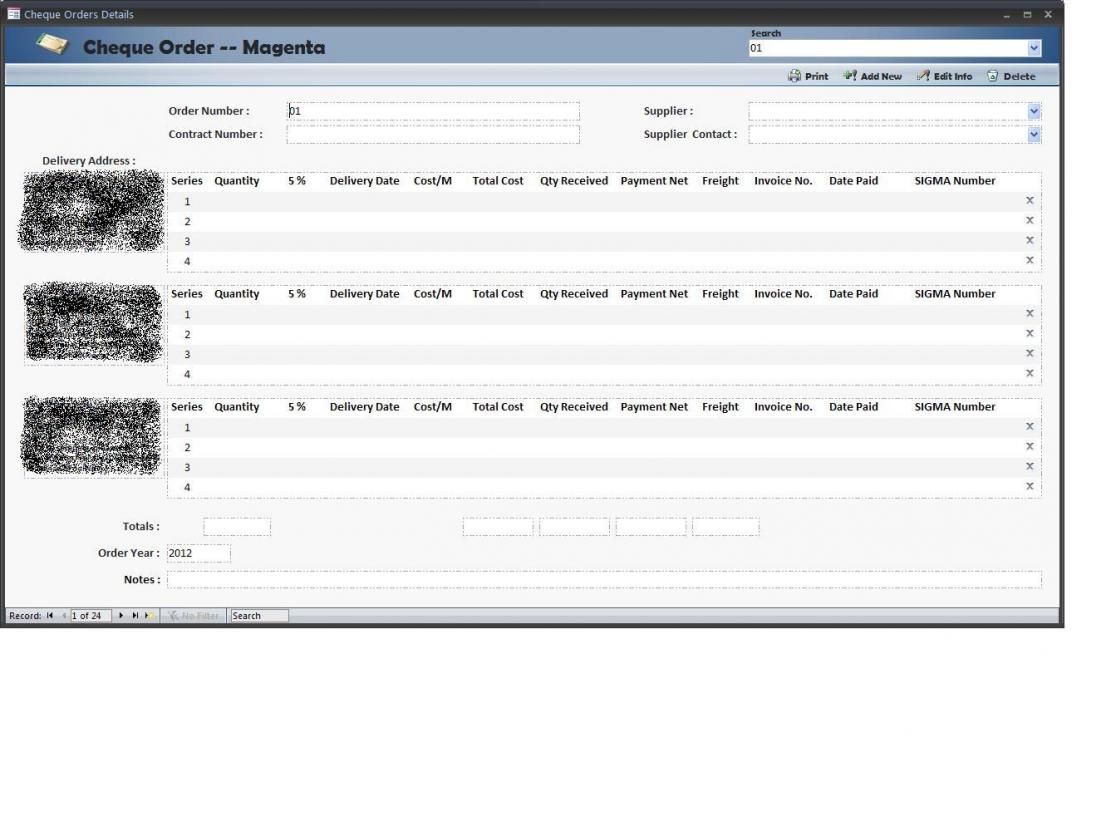Click SIGMA Number header in first block
1111x816 pixels.
click(954, 181)
